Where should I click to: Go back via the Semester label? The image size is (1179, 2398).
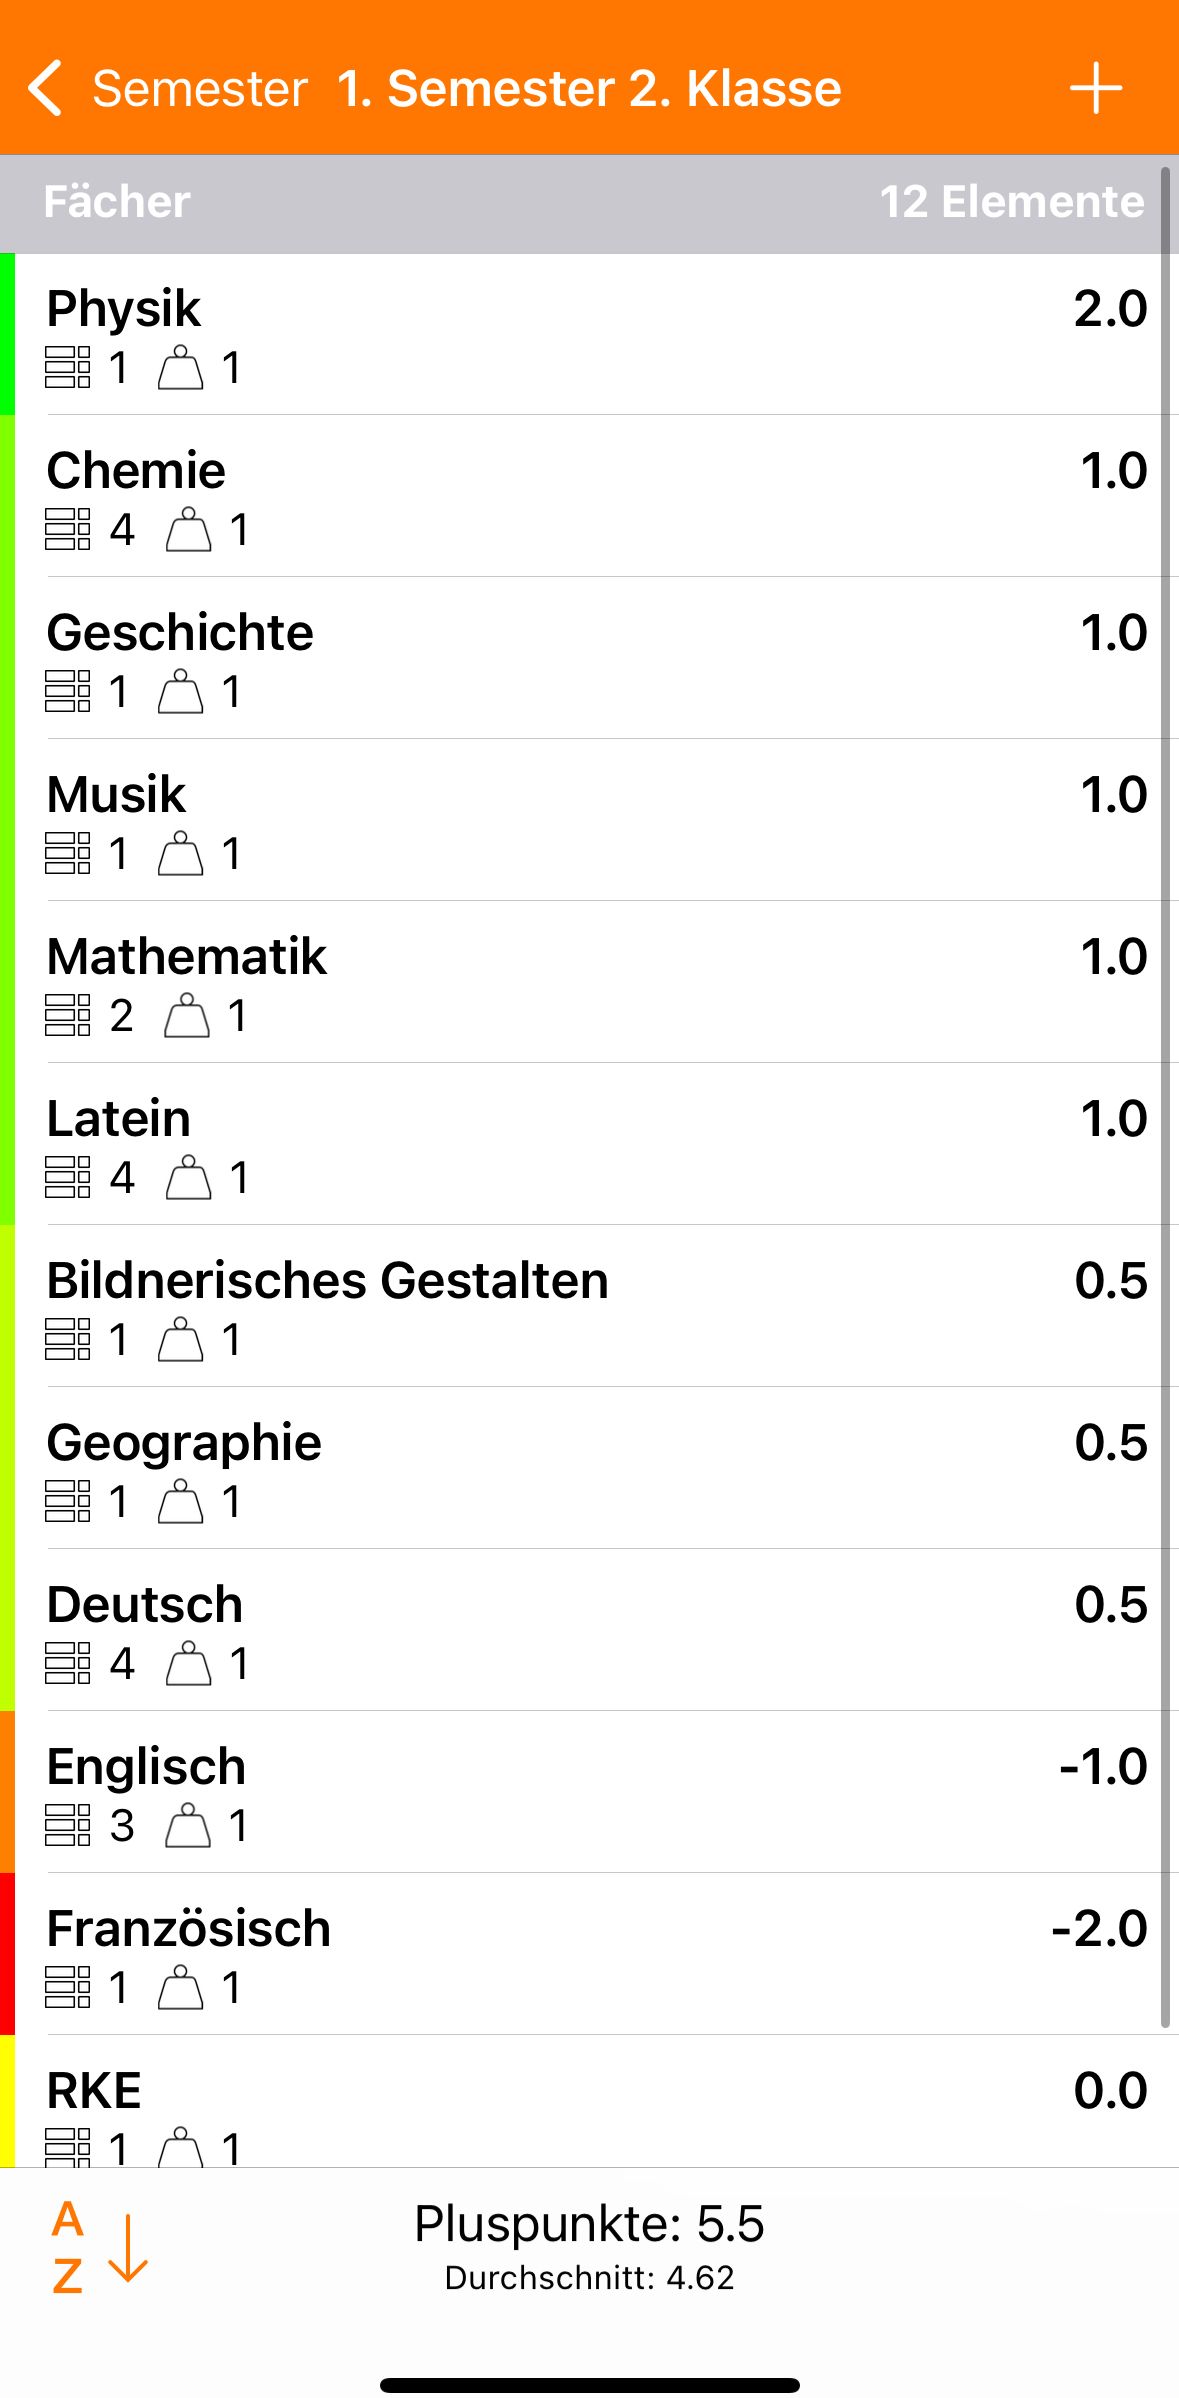pyautogui.click(x=200, y=88)
